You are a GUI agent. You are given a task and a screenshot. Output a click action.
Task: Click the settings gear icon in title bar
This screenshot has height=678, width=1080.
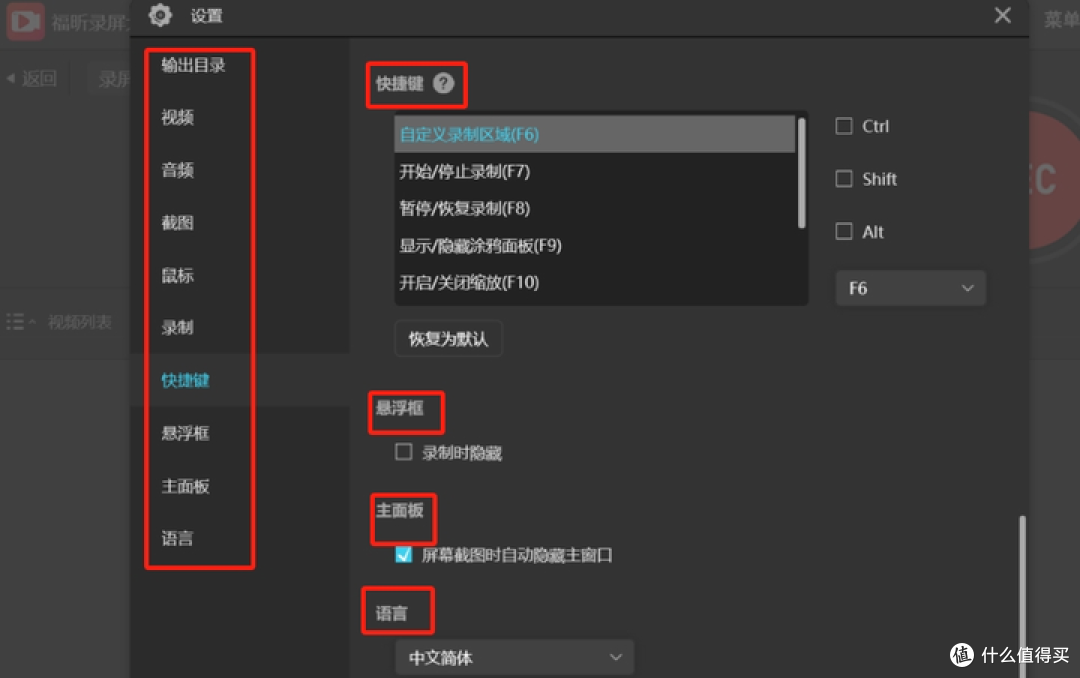(160, 15)
